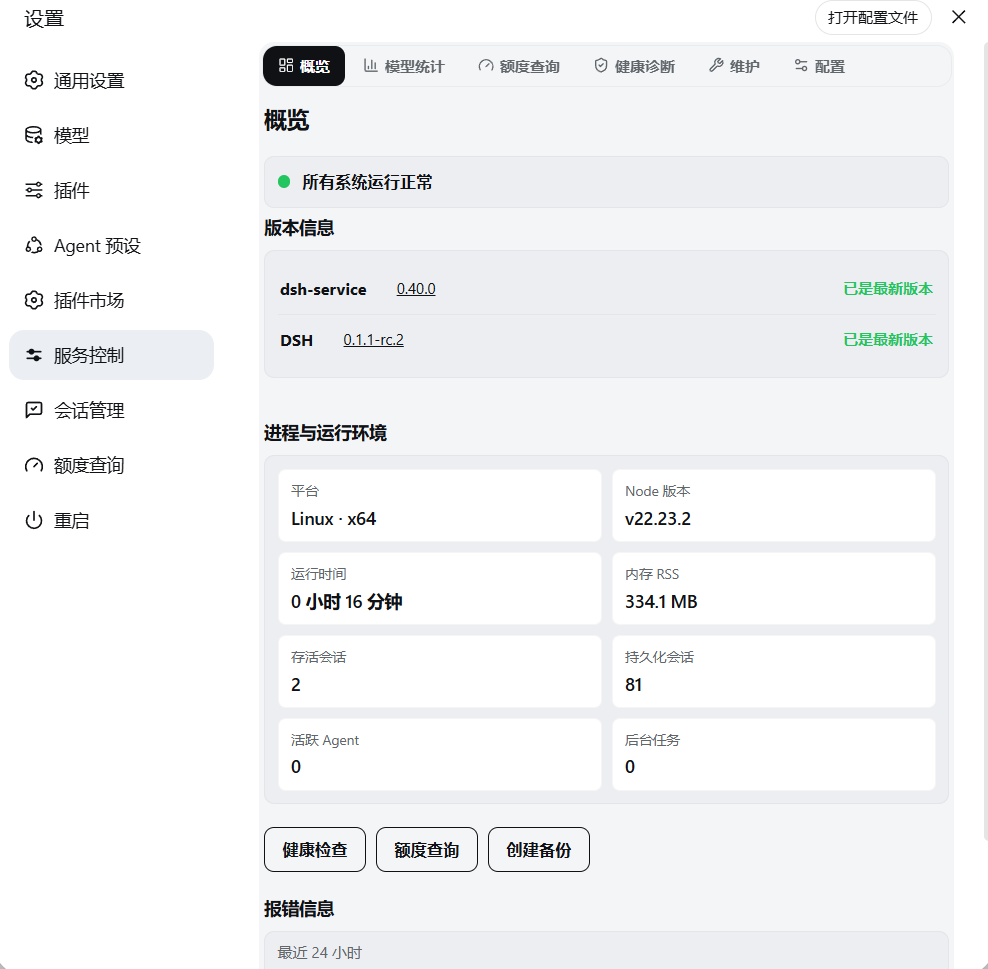Screen dimensions: 988x969
Task: Switch to the 模型统计 tab
Action: coord(404,66)
